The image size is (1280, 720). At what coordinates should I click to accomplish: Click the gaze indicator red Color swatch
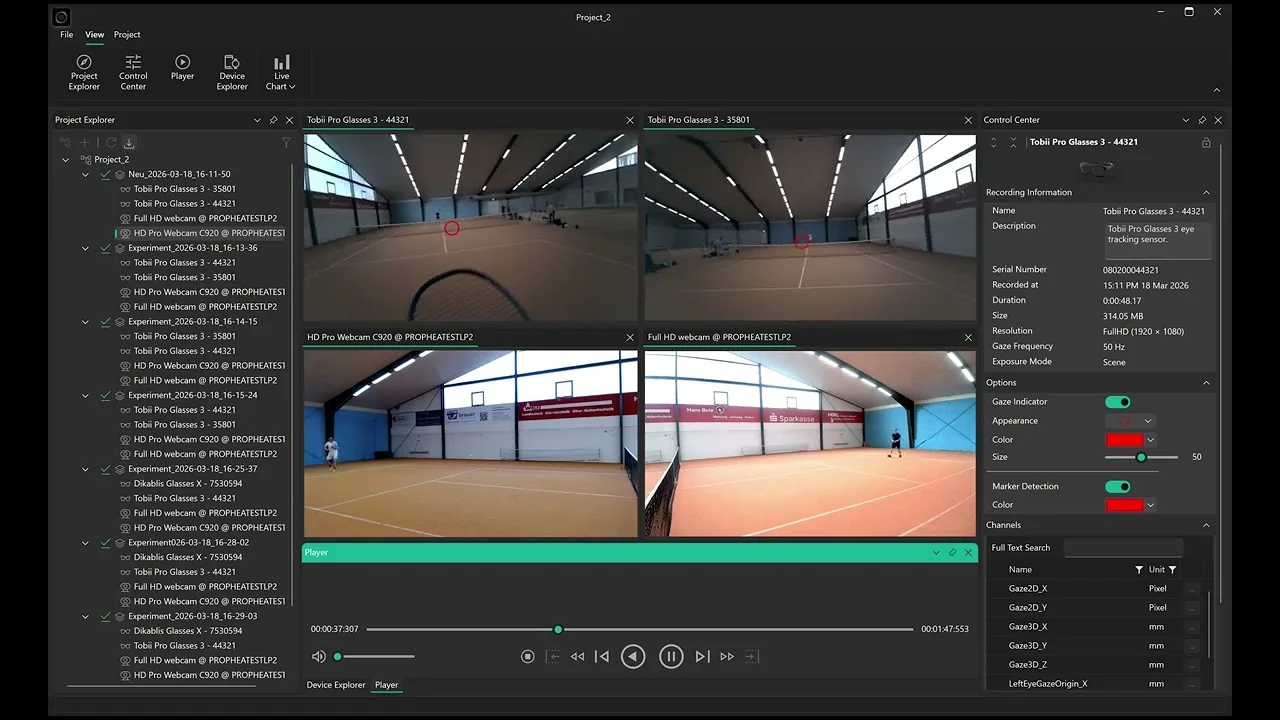(x=1124, y=440)
